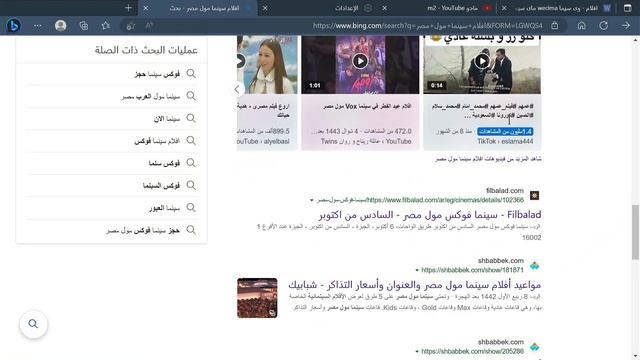Click the Bing sidebar button in toolbar
Viewport: 640px width, 360px height.
(x=13, y=26)
